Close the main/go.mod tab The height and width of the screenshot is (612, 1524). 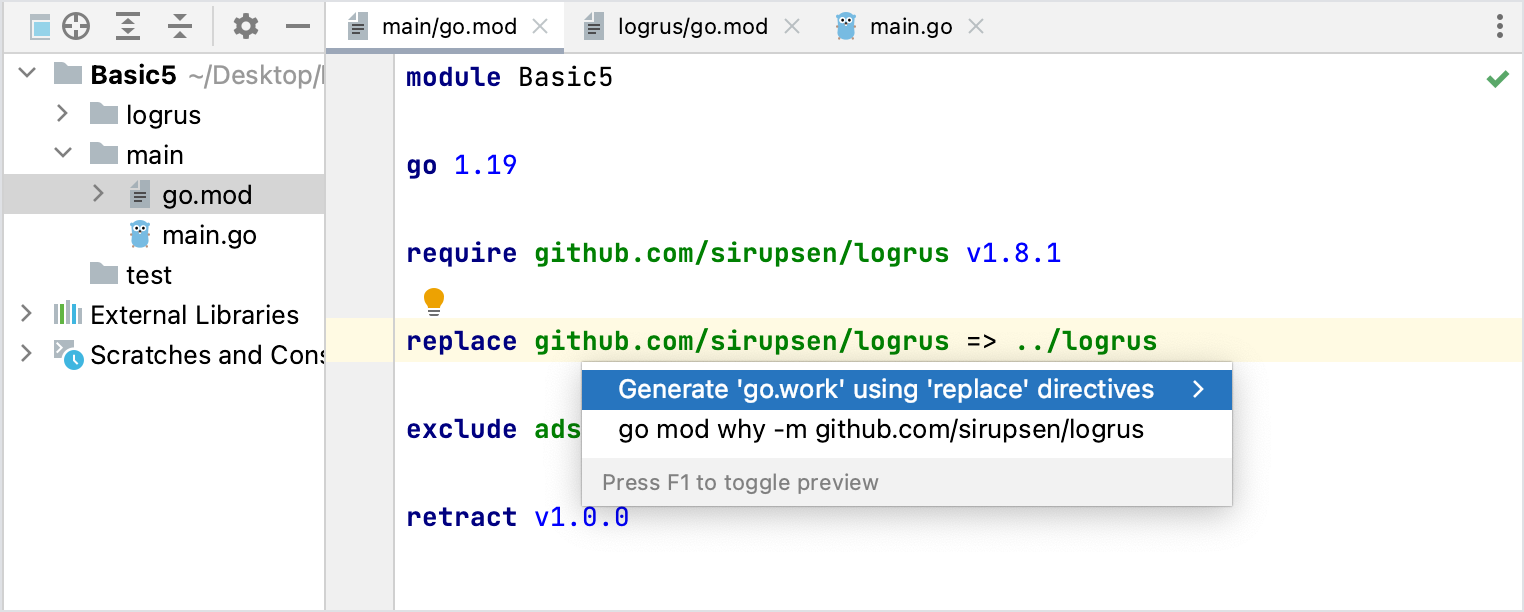click(540, 27)
